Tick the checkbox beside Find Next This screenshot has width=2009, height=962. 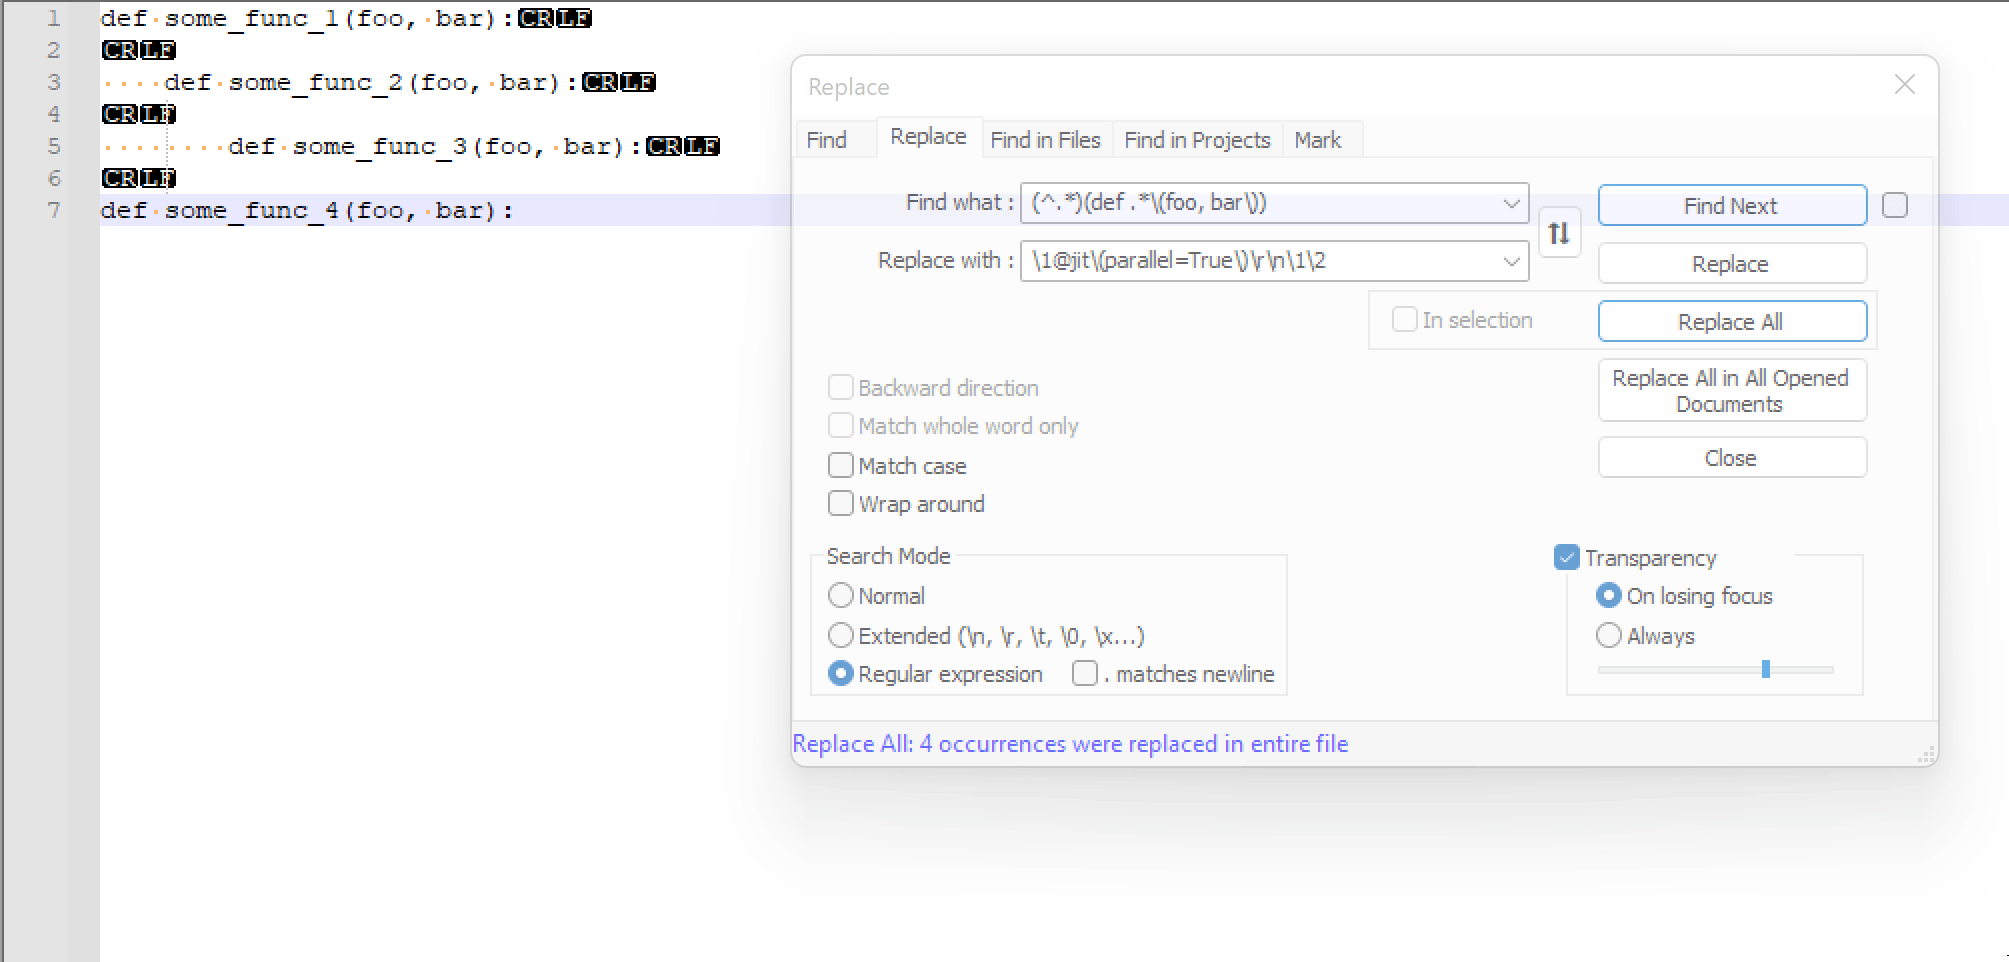pyautogui.click(x=1894, y=205)
